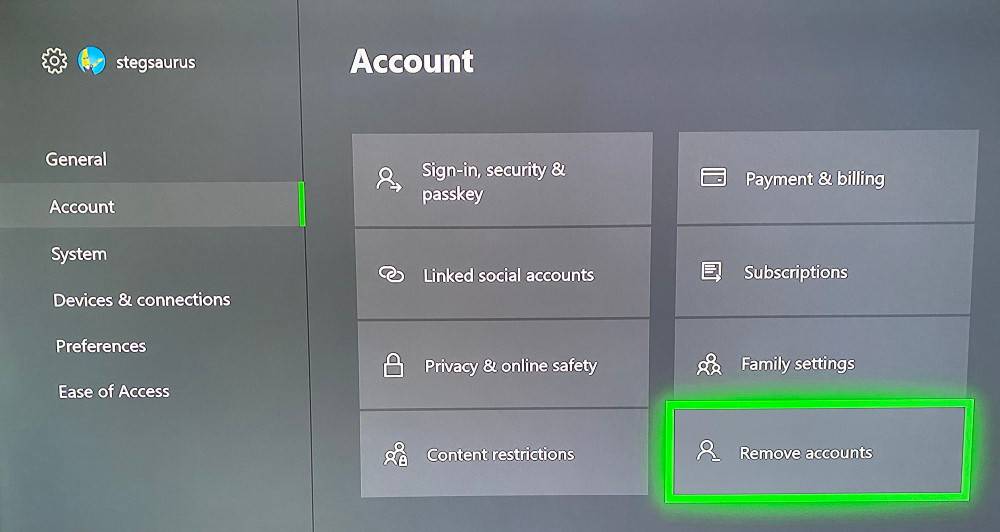
Task: Open the Ease of Access section
Action: click(x=114, y=391)
